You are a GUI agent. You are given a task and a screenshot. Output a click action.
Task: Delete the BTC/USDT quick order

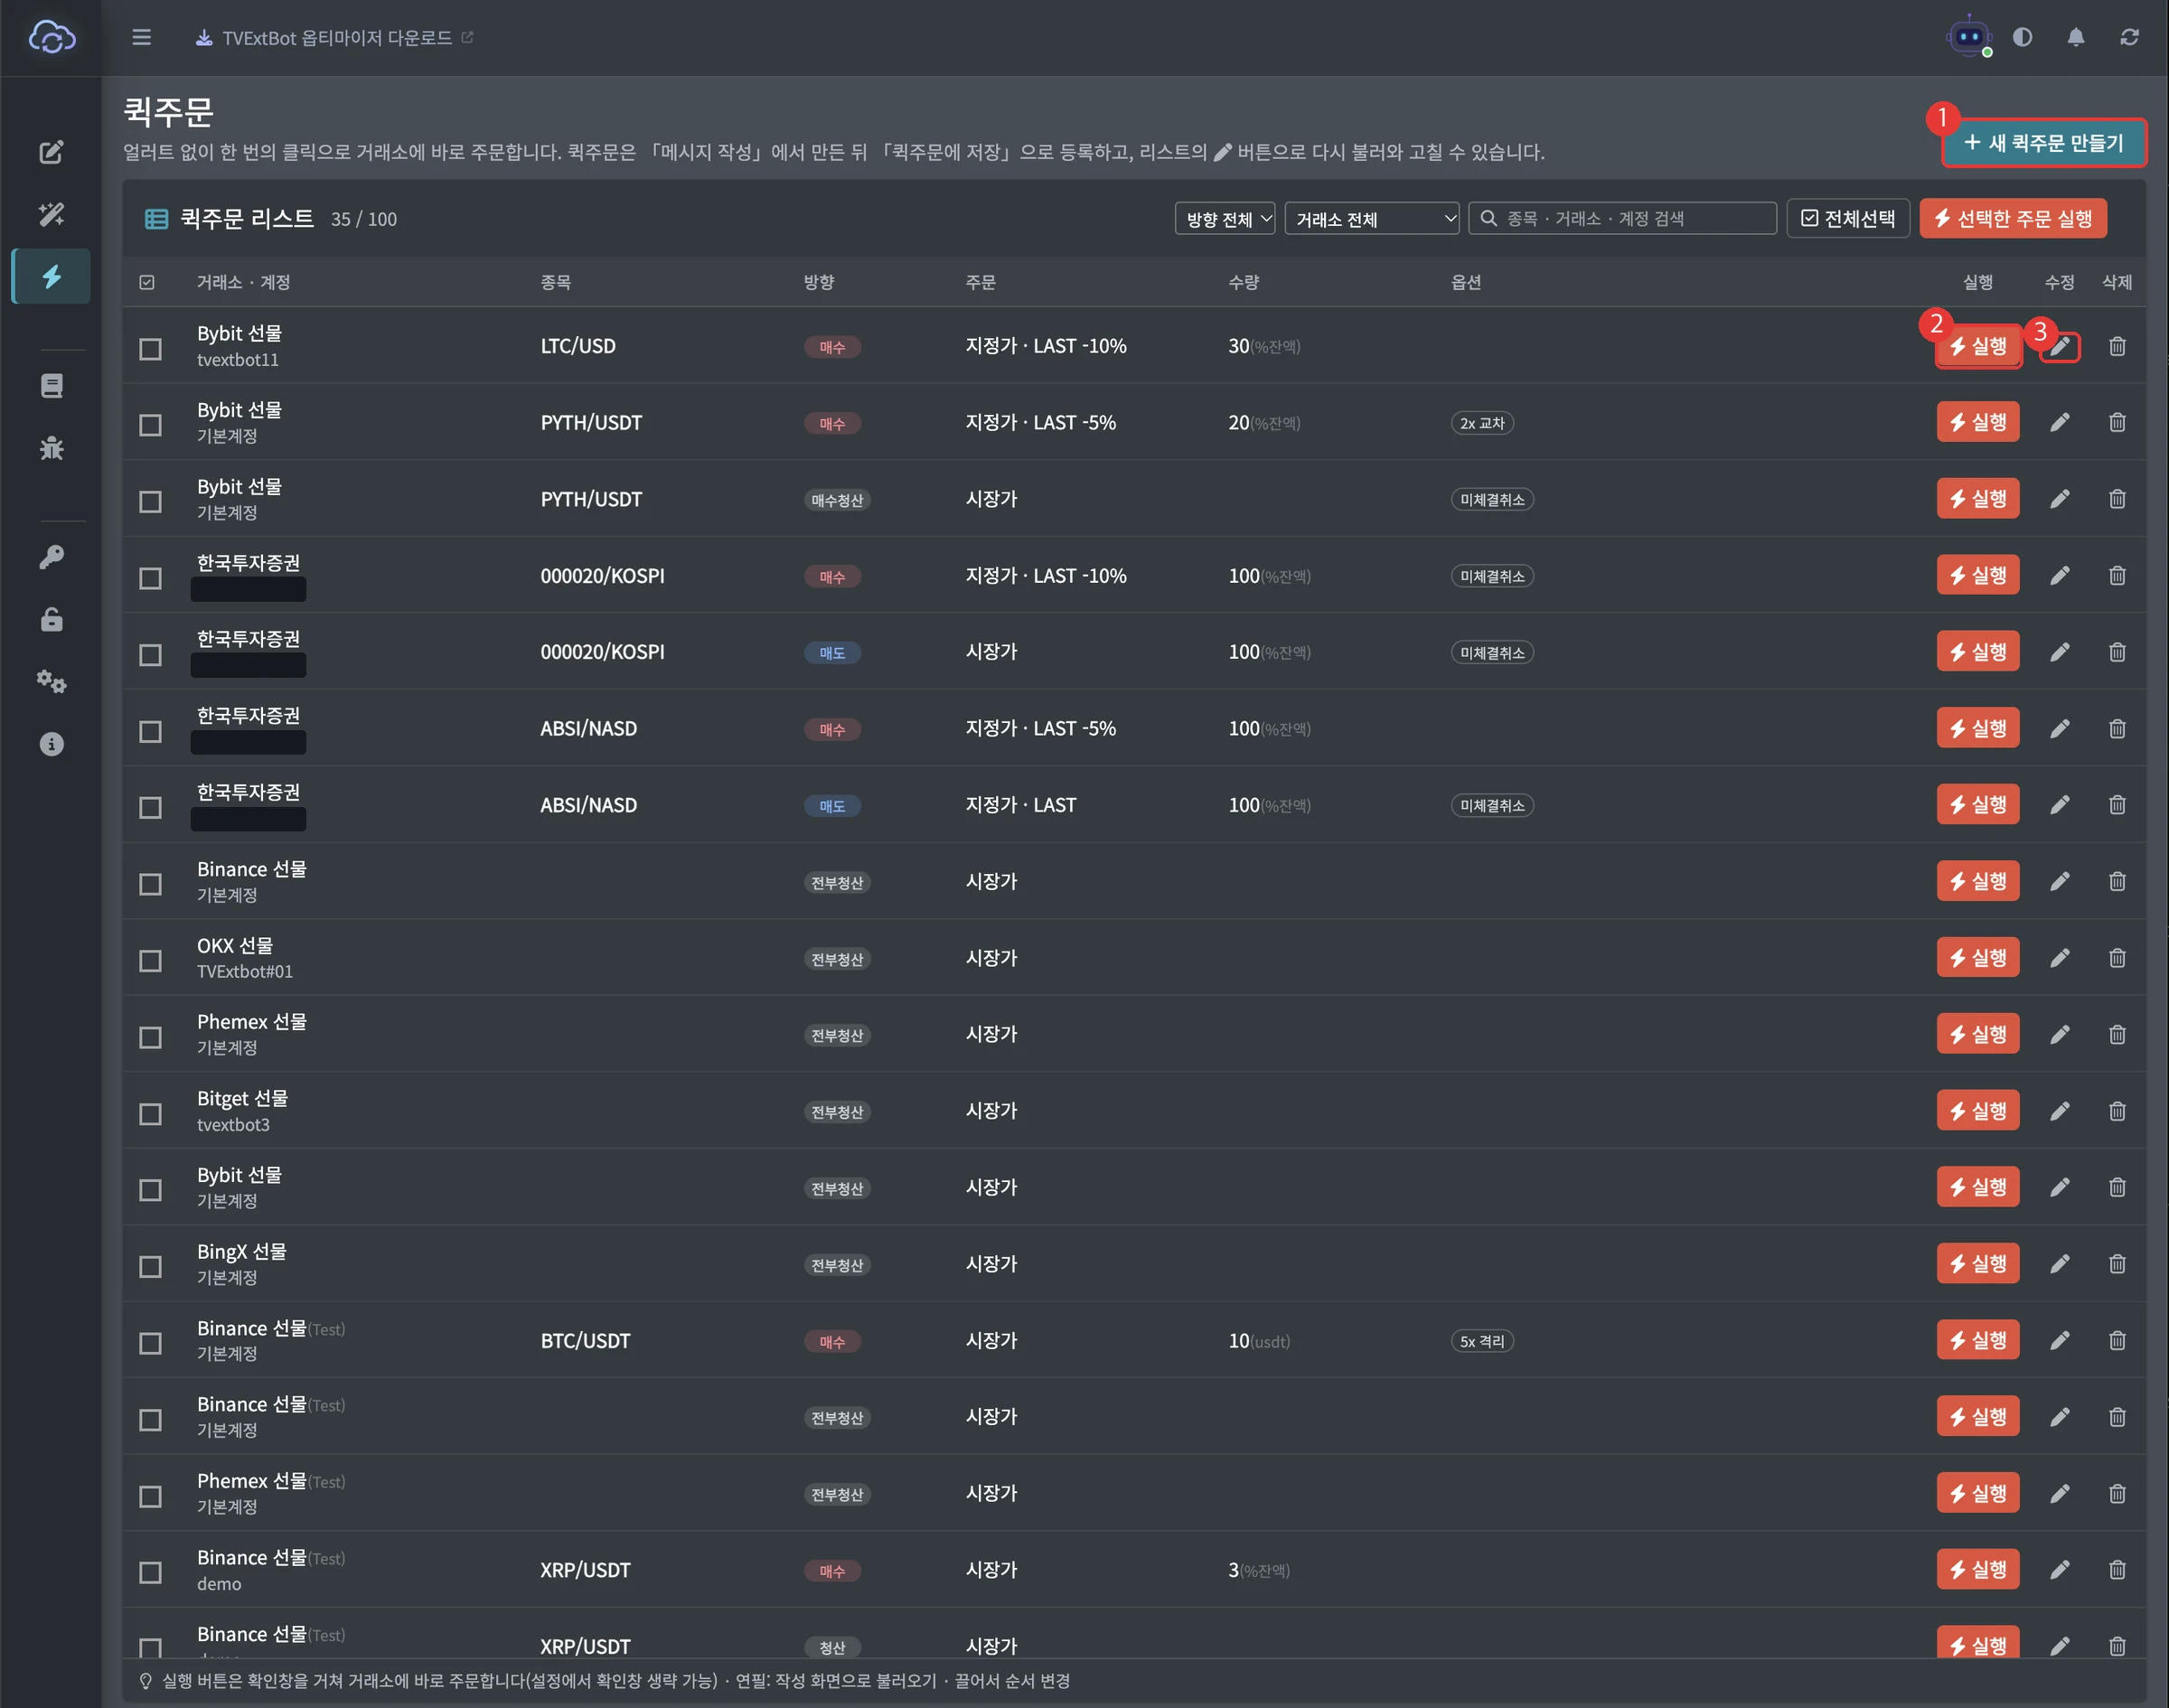coord(2117,1340)
